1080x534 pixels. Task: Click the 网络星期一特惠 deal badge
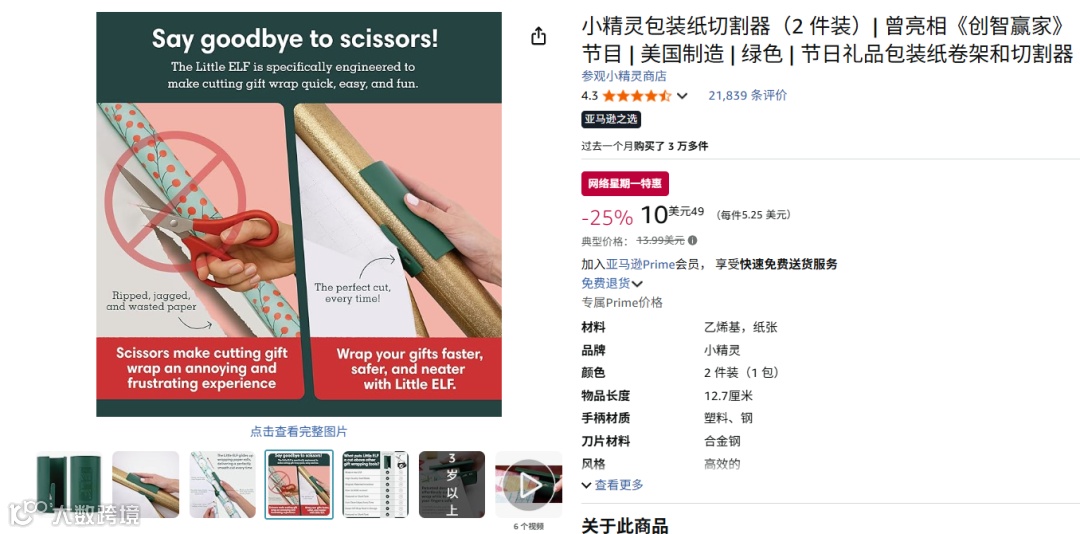(x=625, y=183)
